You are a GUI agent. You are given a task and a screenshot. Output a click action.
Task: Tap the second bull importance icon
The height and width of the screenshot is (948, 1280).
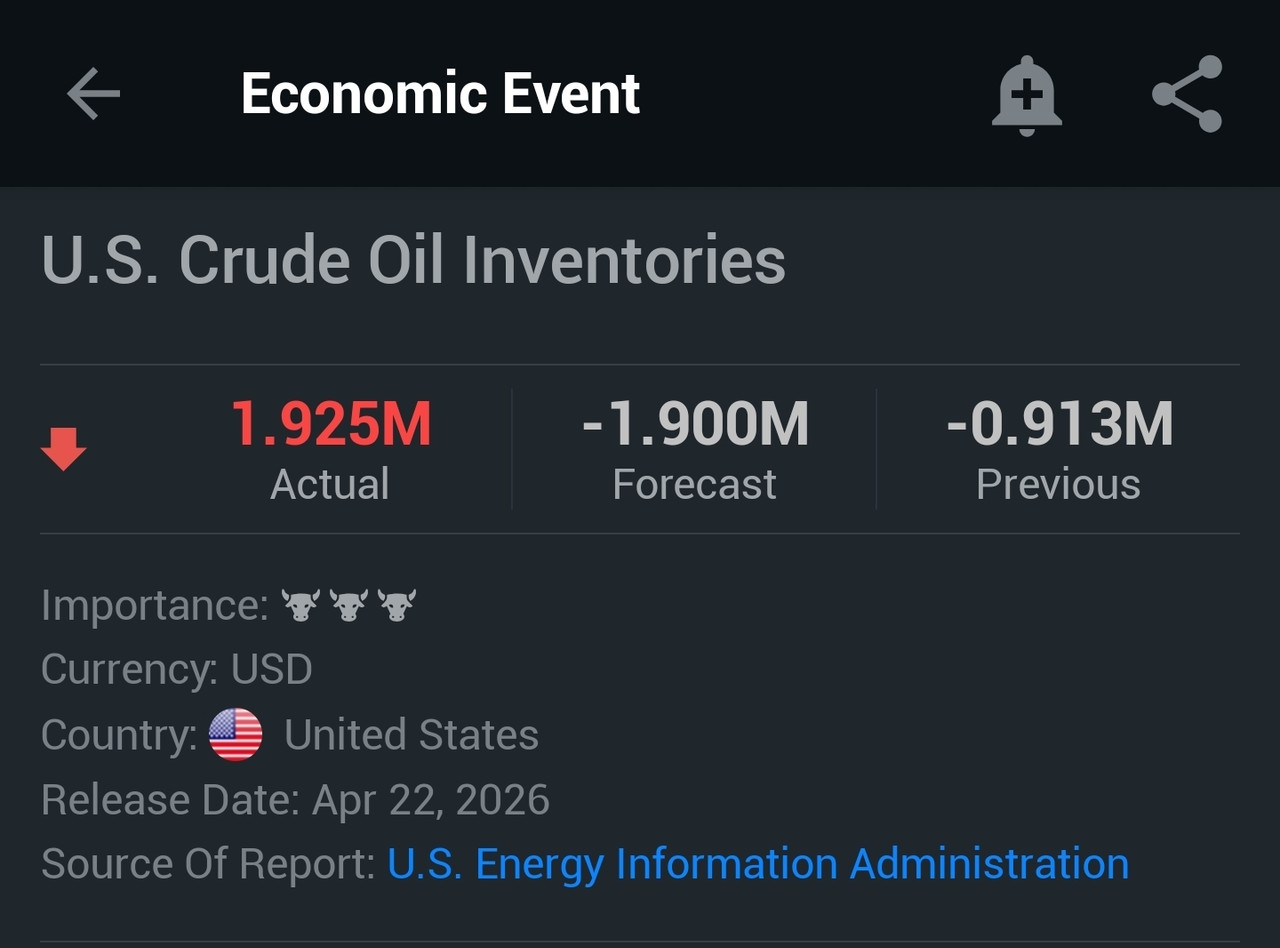pos(348,605)
